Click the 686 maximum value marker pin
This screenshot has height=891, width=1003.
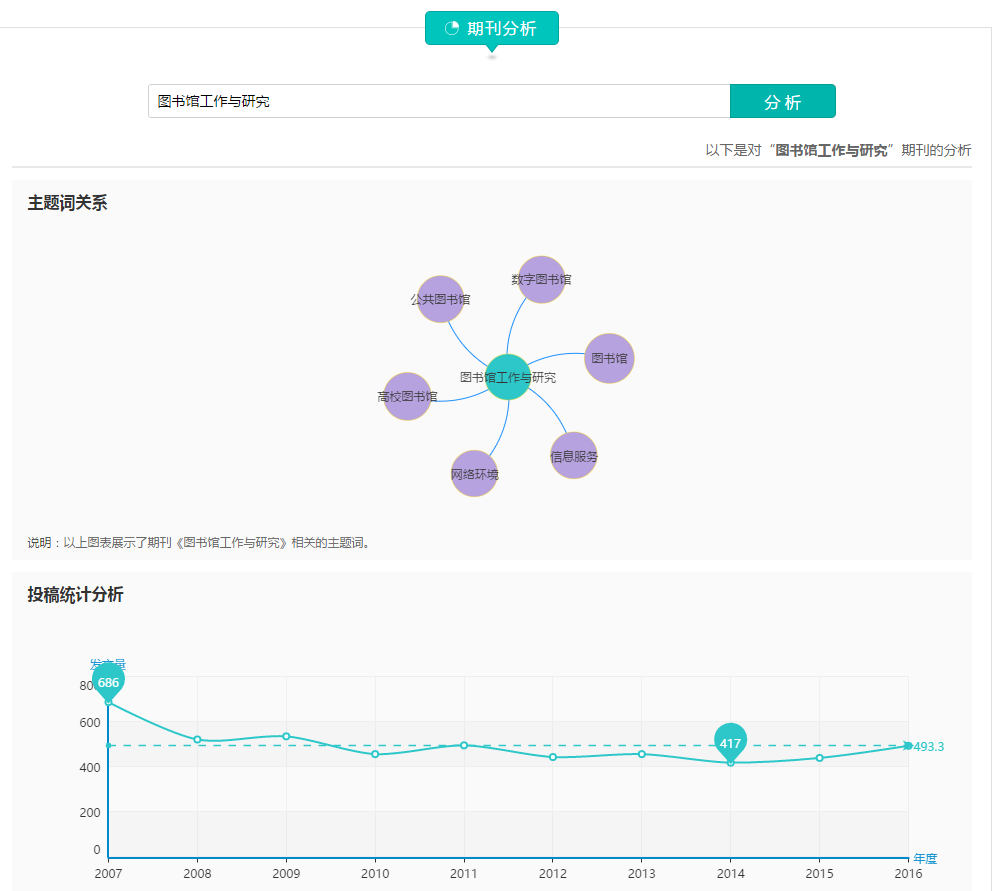tap(108, 682)
